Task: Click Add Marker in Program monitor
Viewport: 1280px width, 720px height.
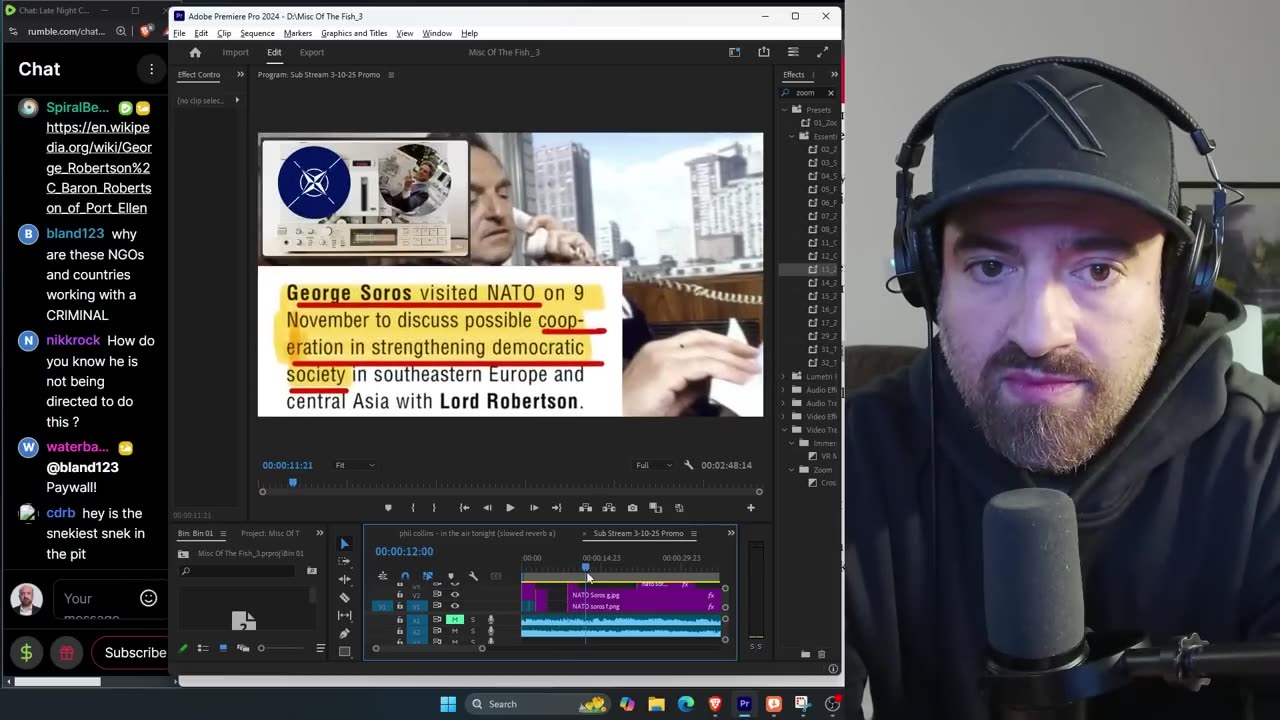Action: point(388,508)
